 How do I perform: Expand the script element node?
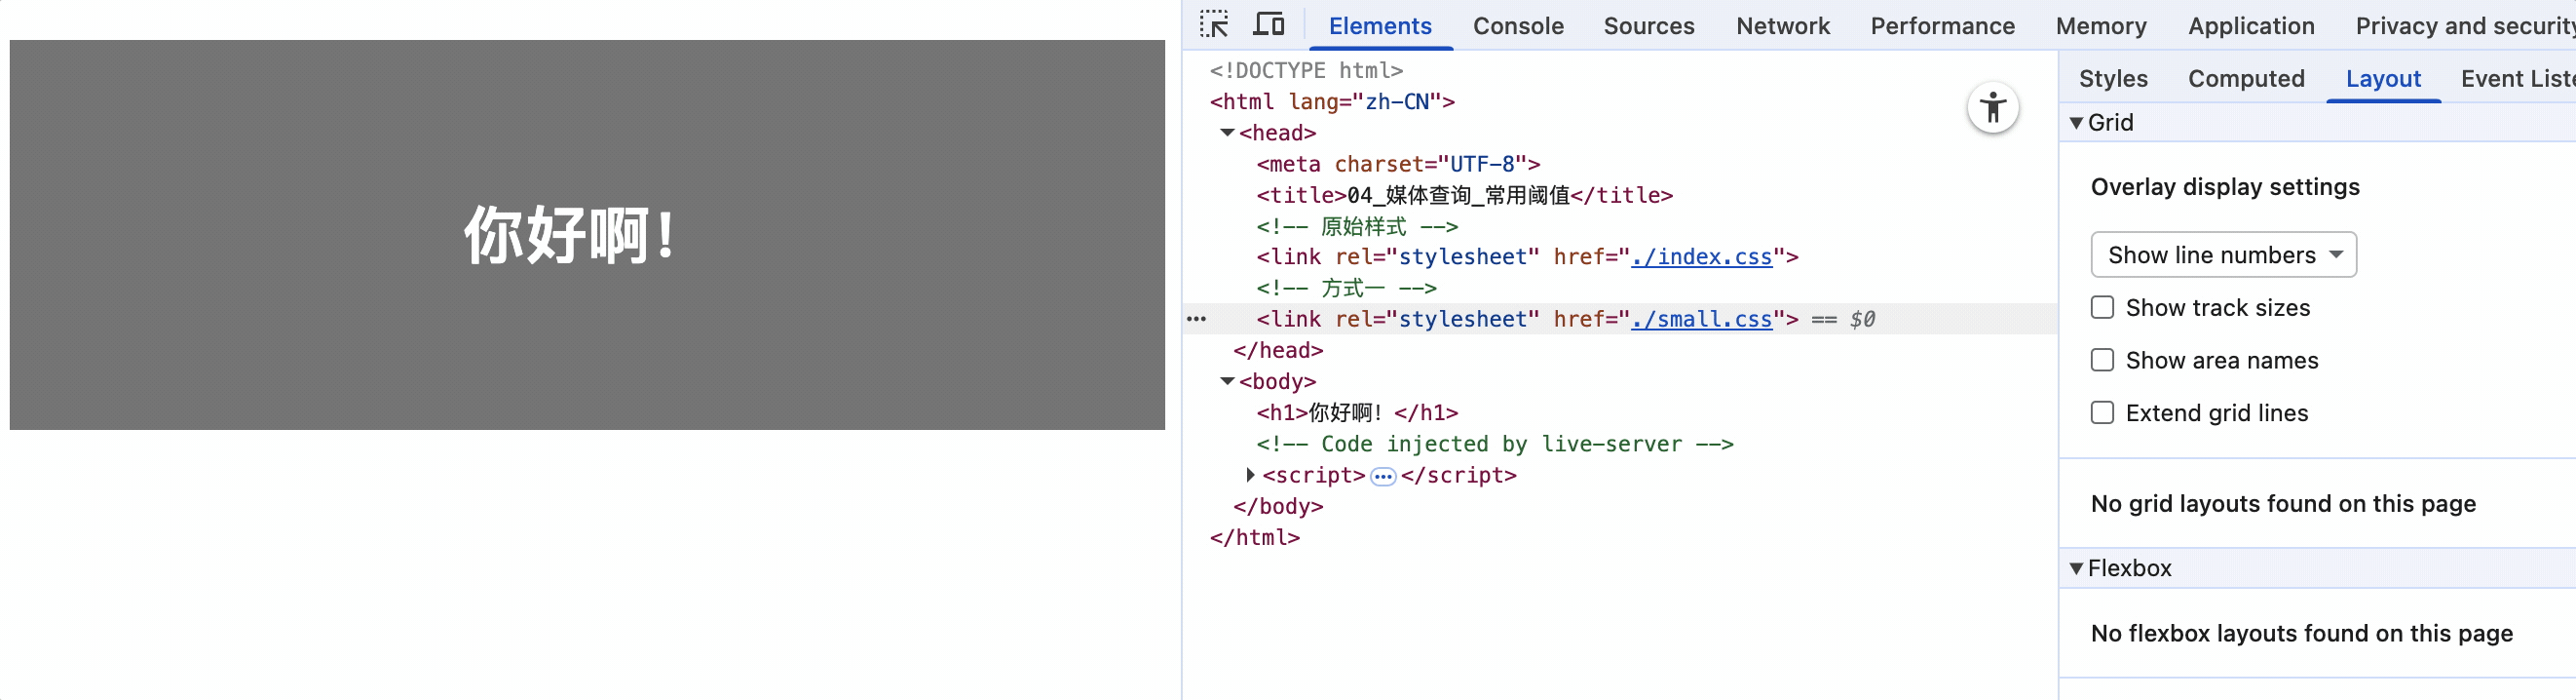coord(1250,475)
